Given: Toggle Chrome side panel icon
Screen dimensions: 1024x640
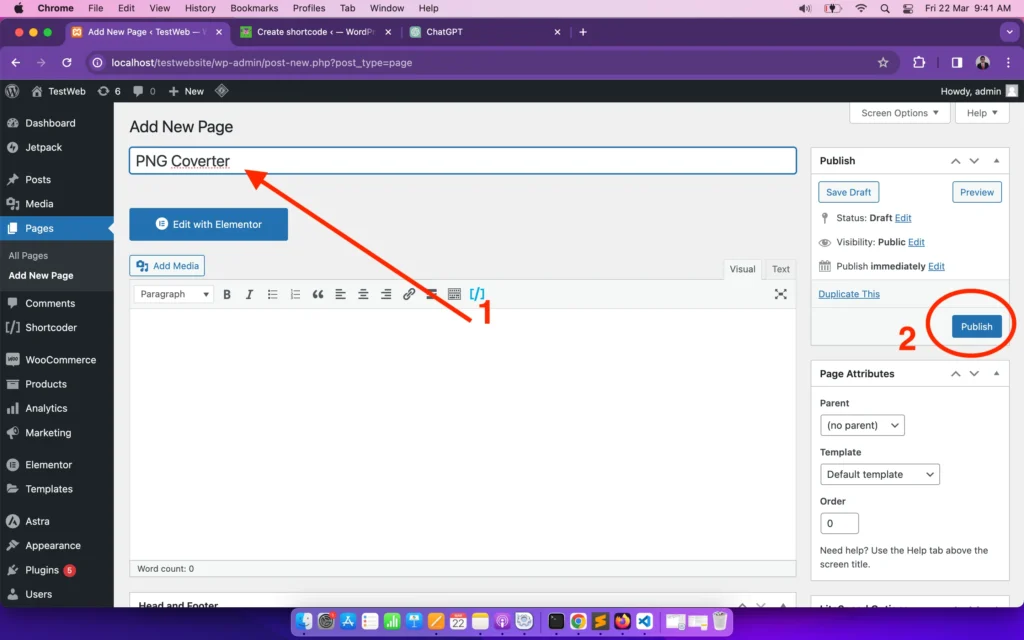Looking at the screenshot, I should pos(957,63).
